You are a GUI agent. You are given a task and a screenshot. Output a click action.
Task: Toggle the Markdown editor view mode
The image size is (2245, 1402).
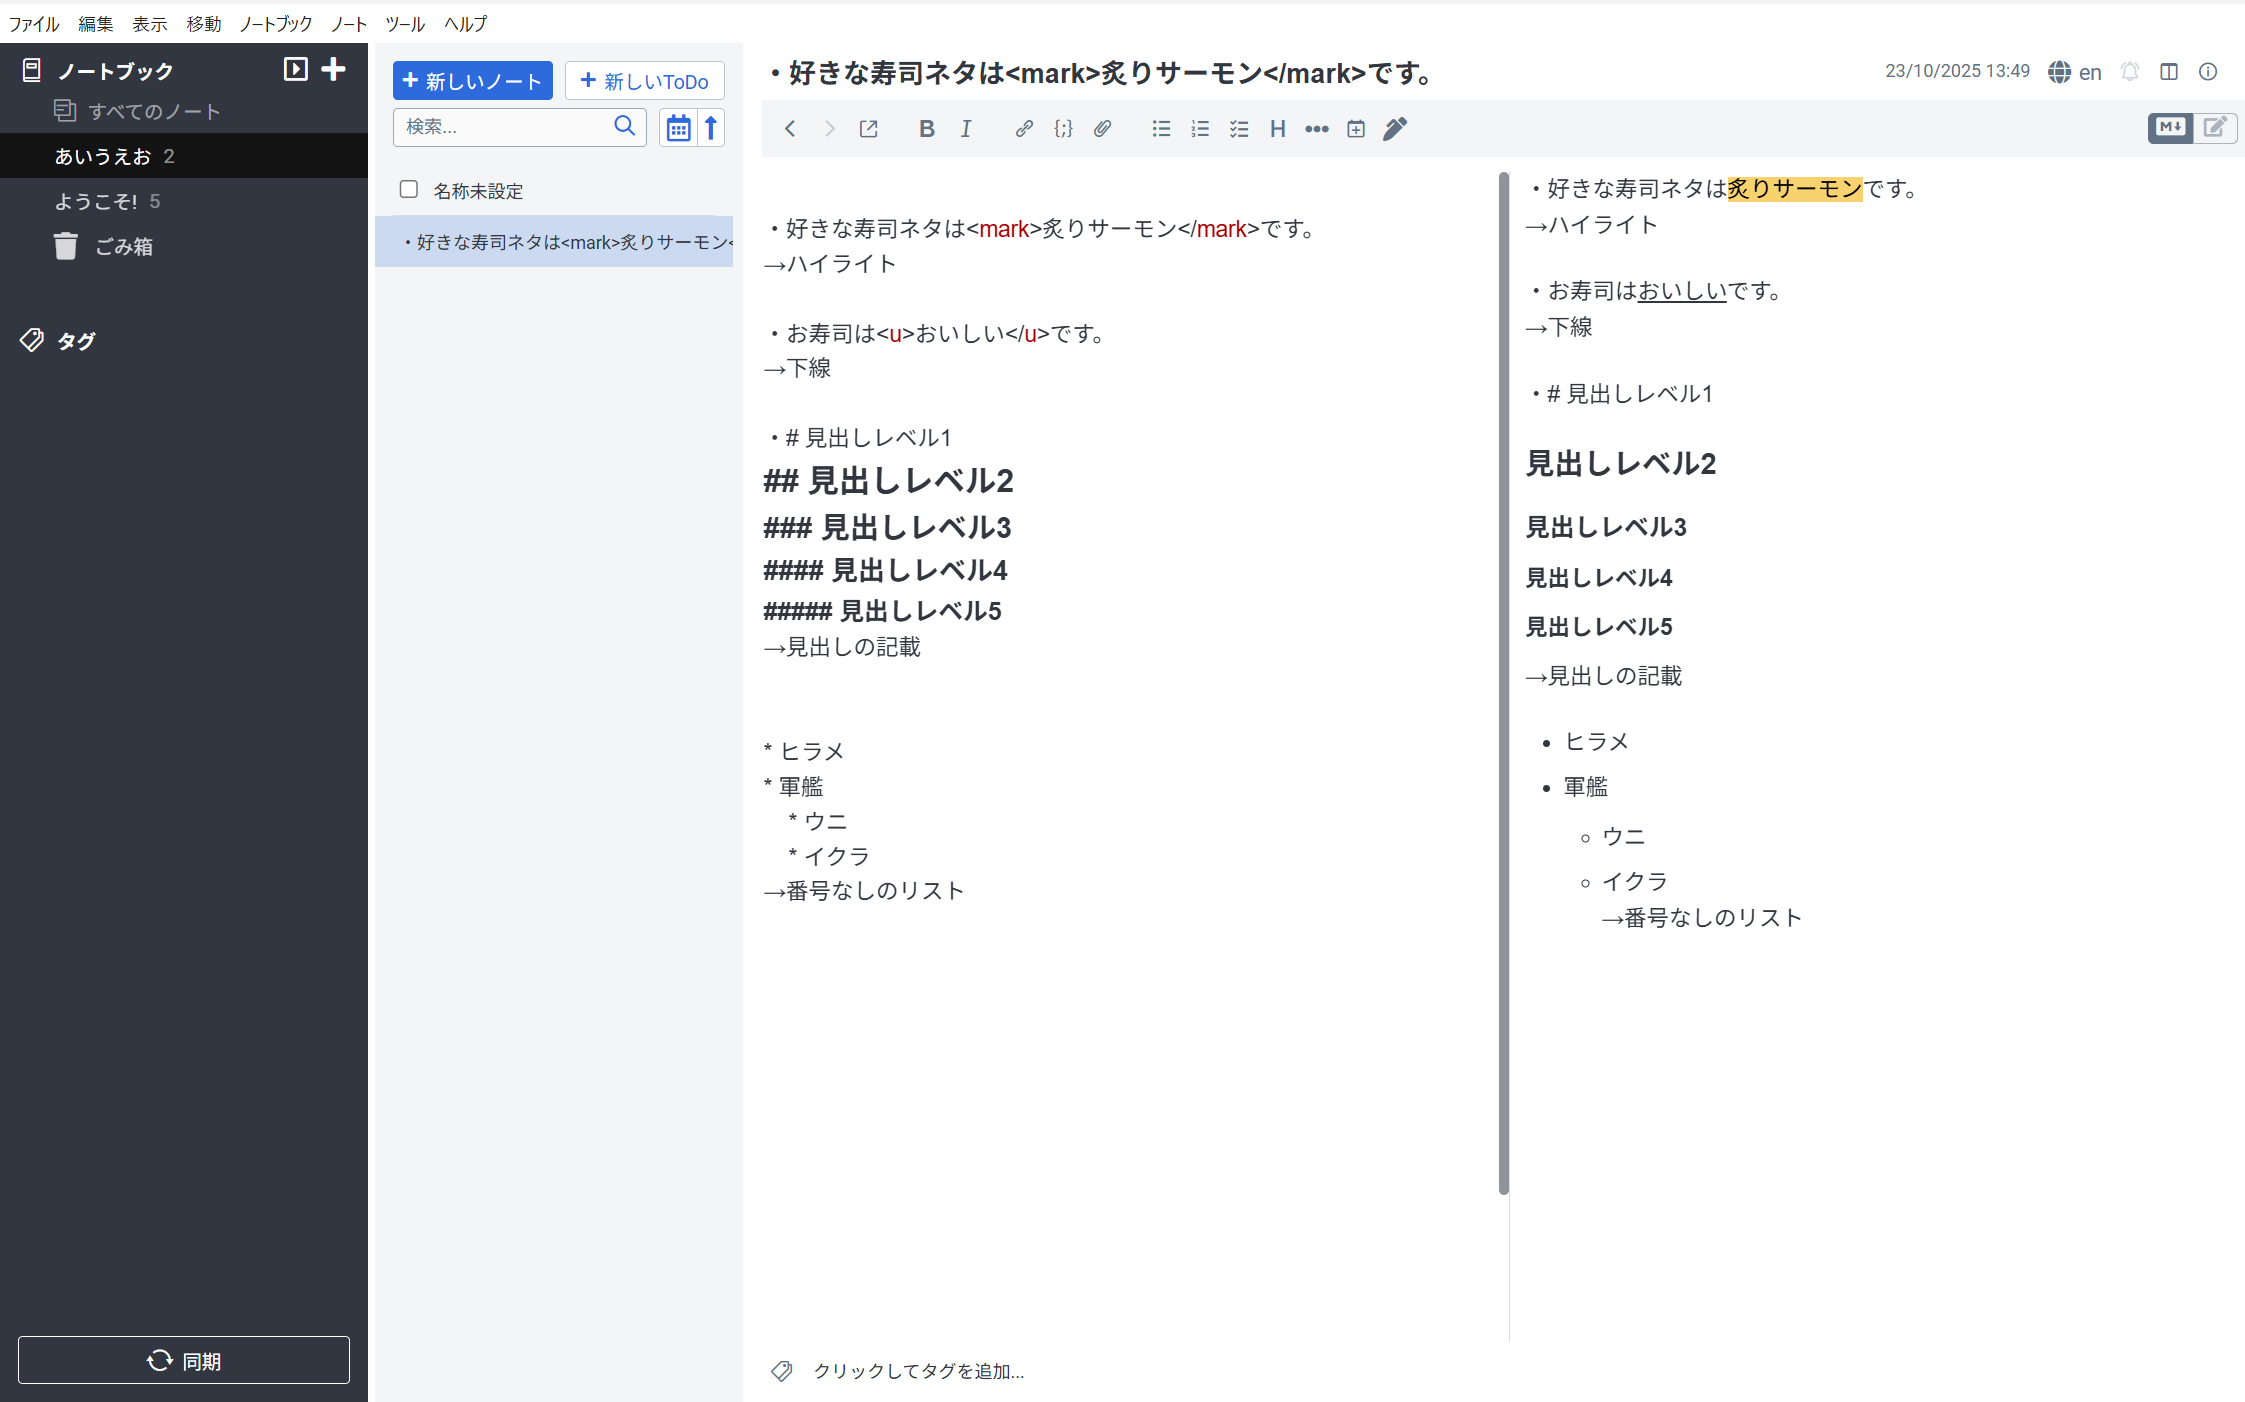coord(2170,128)
